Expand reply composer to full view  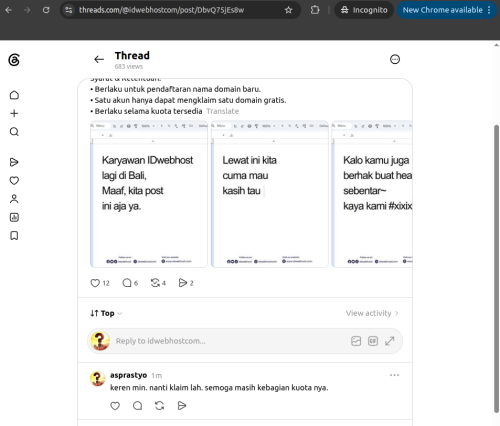(390, 341)
